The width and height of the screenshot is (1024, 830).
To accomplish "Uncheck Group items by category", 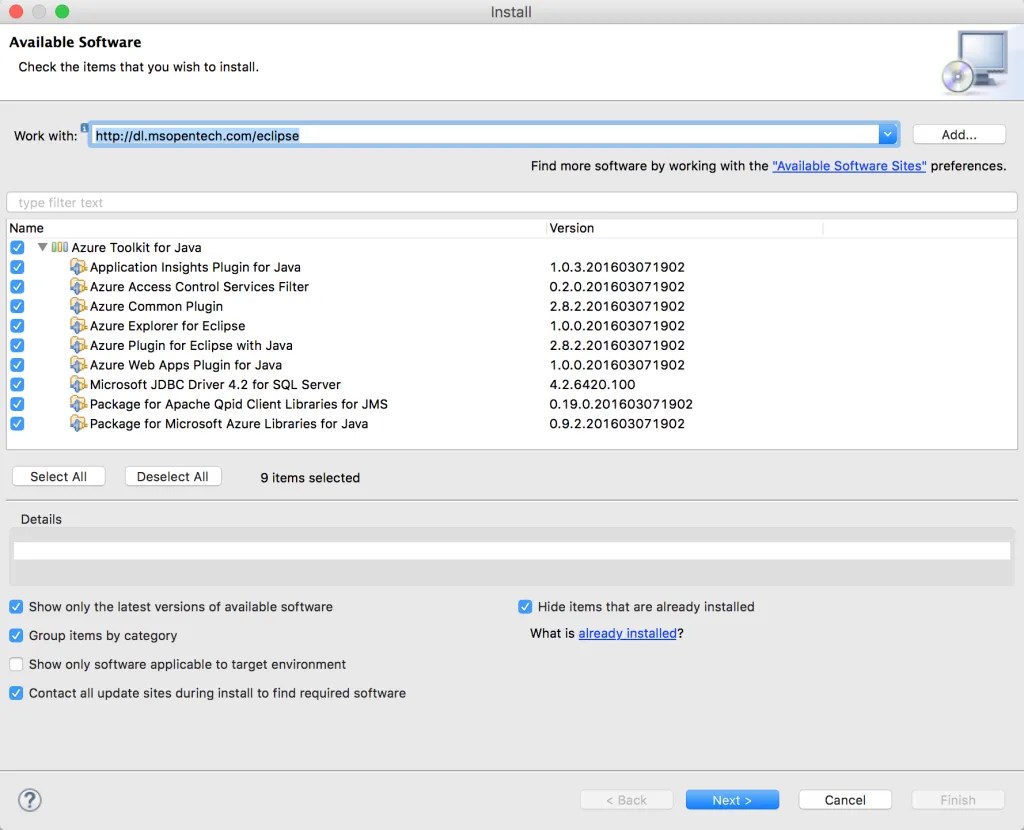I will tap(16, 635).
